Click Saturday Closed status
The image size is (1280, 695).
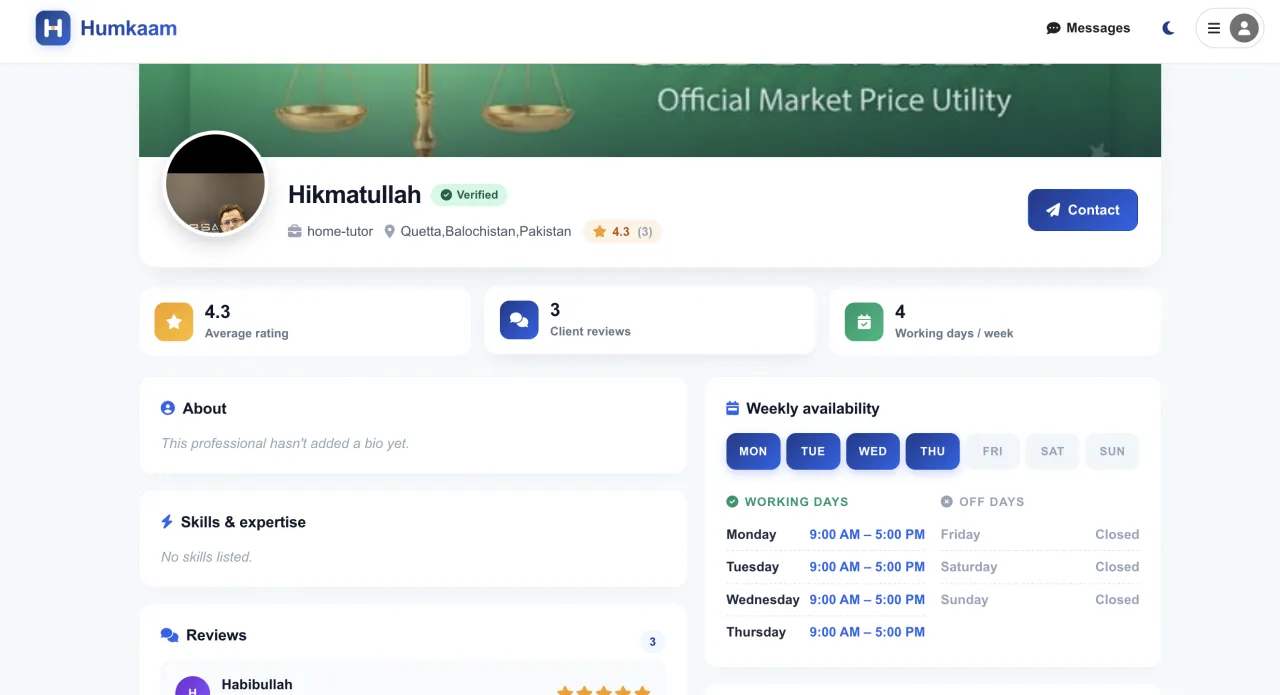[1117, 567]
